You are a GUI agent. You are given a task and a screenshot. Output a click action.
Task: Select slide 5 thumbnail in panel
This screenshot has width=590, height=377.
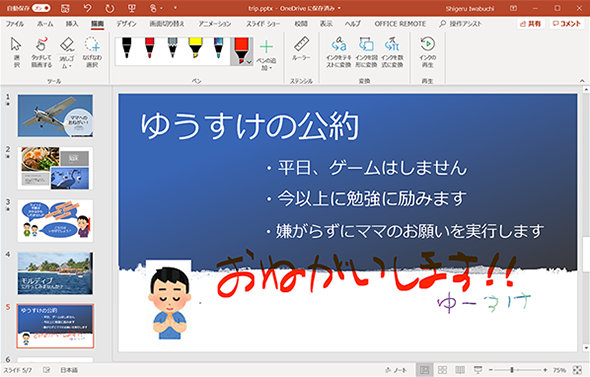click(x=55, y=326)
